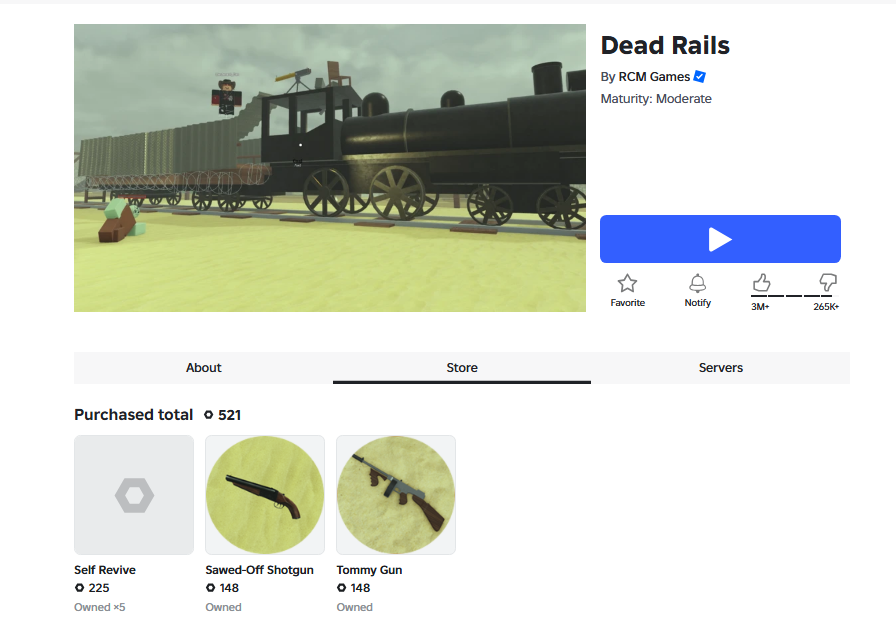Open RCM Games creator link
This screenshot has width=896, height=632.
pos(654,77)
